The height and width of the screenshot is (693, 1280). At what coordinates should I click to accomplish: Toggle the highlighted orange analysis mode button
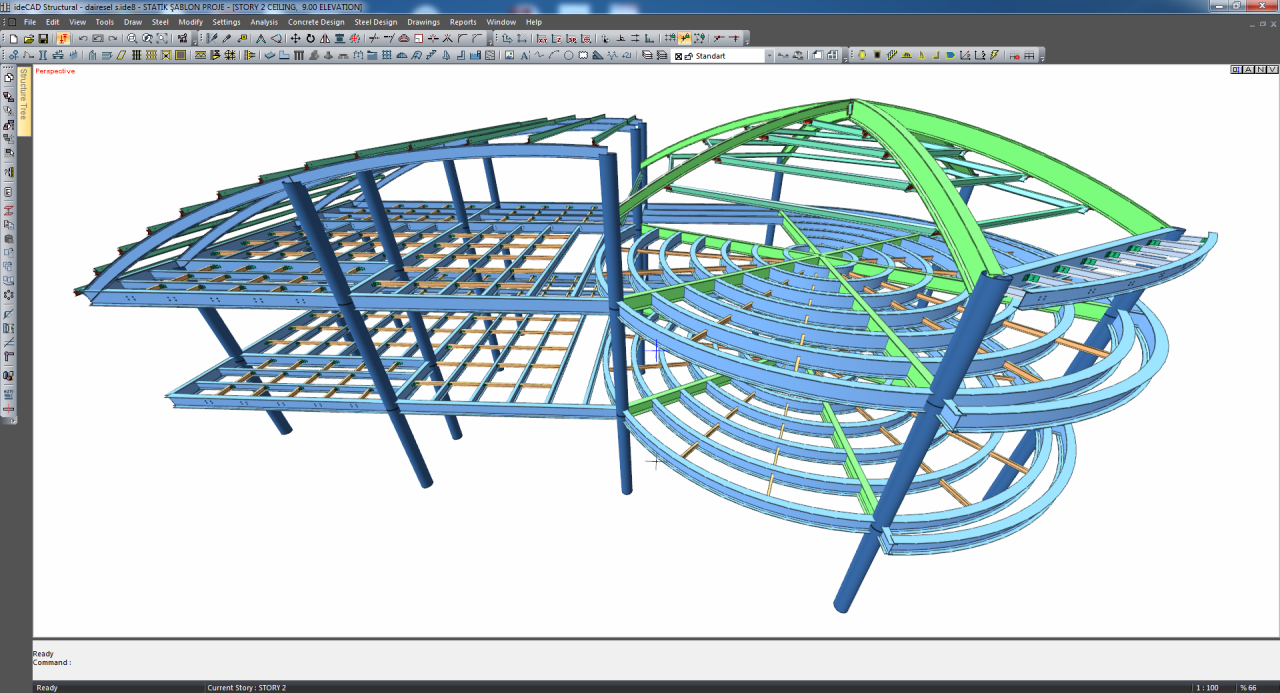click(x=63, y=38)
